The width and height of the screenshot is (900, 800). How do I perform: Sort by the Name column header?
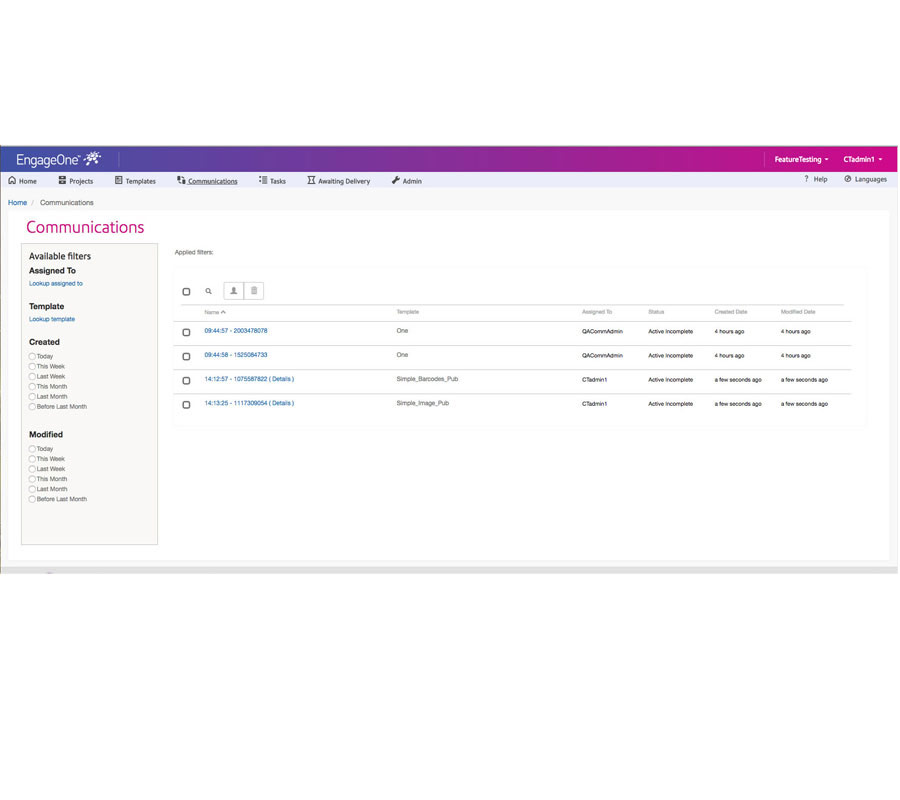(x=212, y=312)
